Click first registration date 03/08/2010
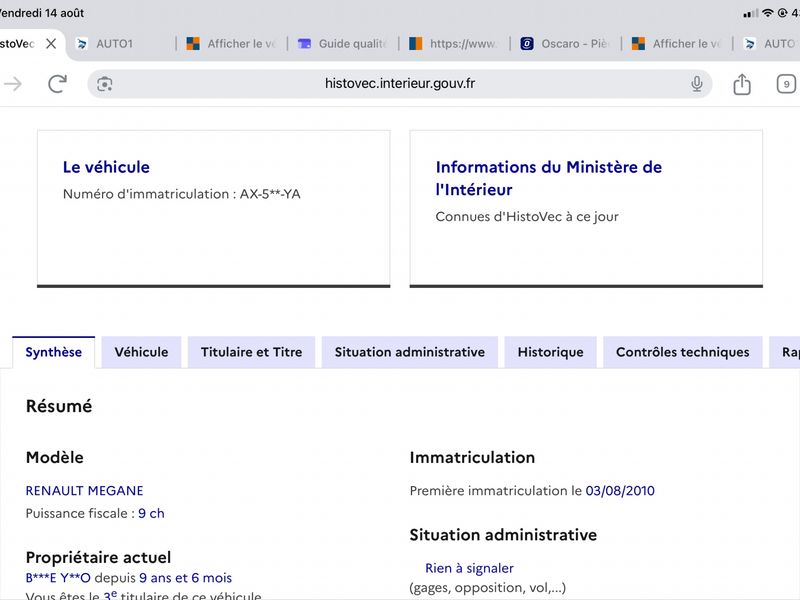 [x=620, y=491]
